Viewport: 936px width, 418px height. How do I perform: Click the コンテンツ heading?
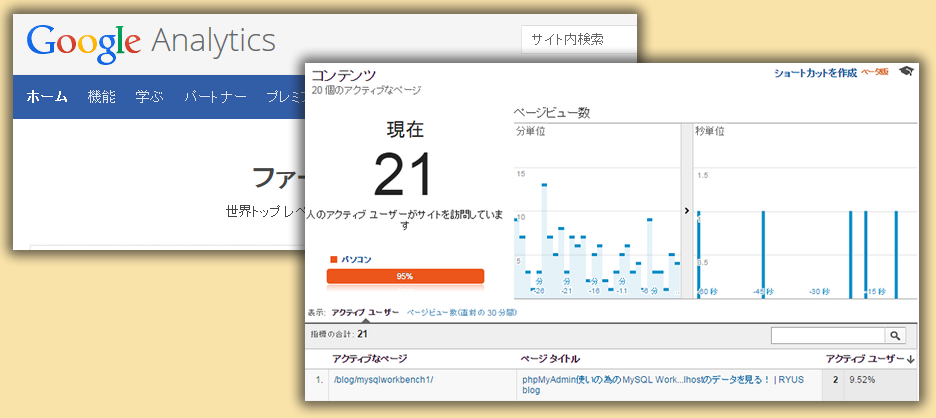(344, 75)
